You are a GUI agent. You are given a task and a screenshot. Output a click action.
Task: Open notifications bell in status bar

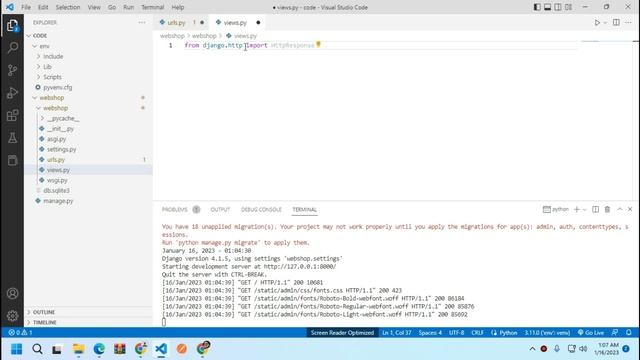point(629,333)
